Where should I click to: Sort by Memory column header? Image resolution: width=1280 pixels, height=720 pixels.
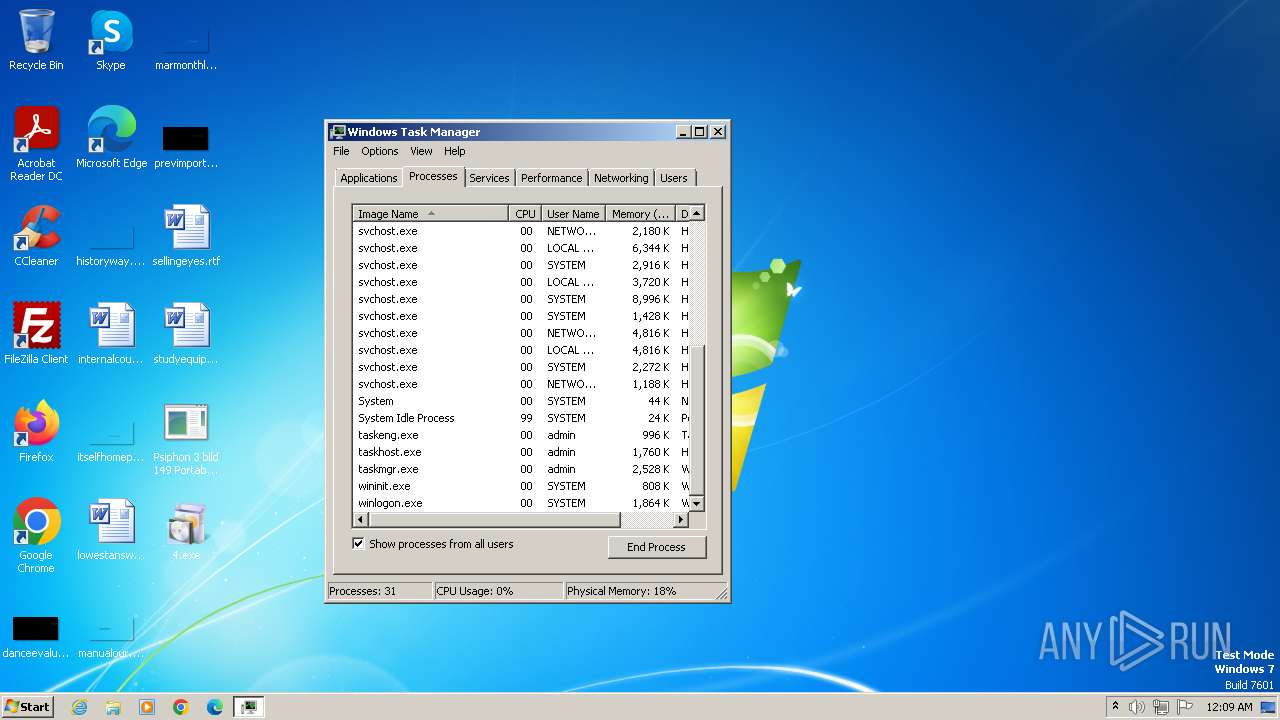point(641,213)
